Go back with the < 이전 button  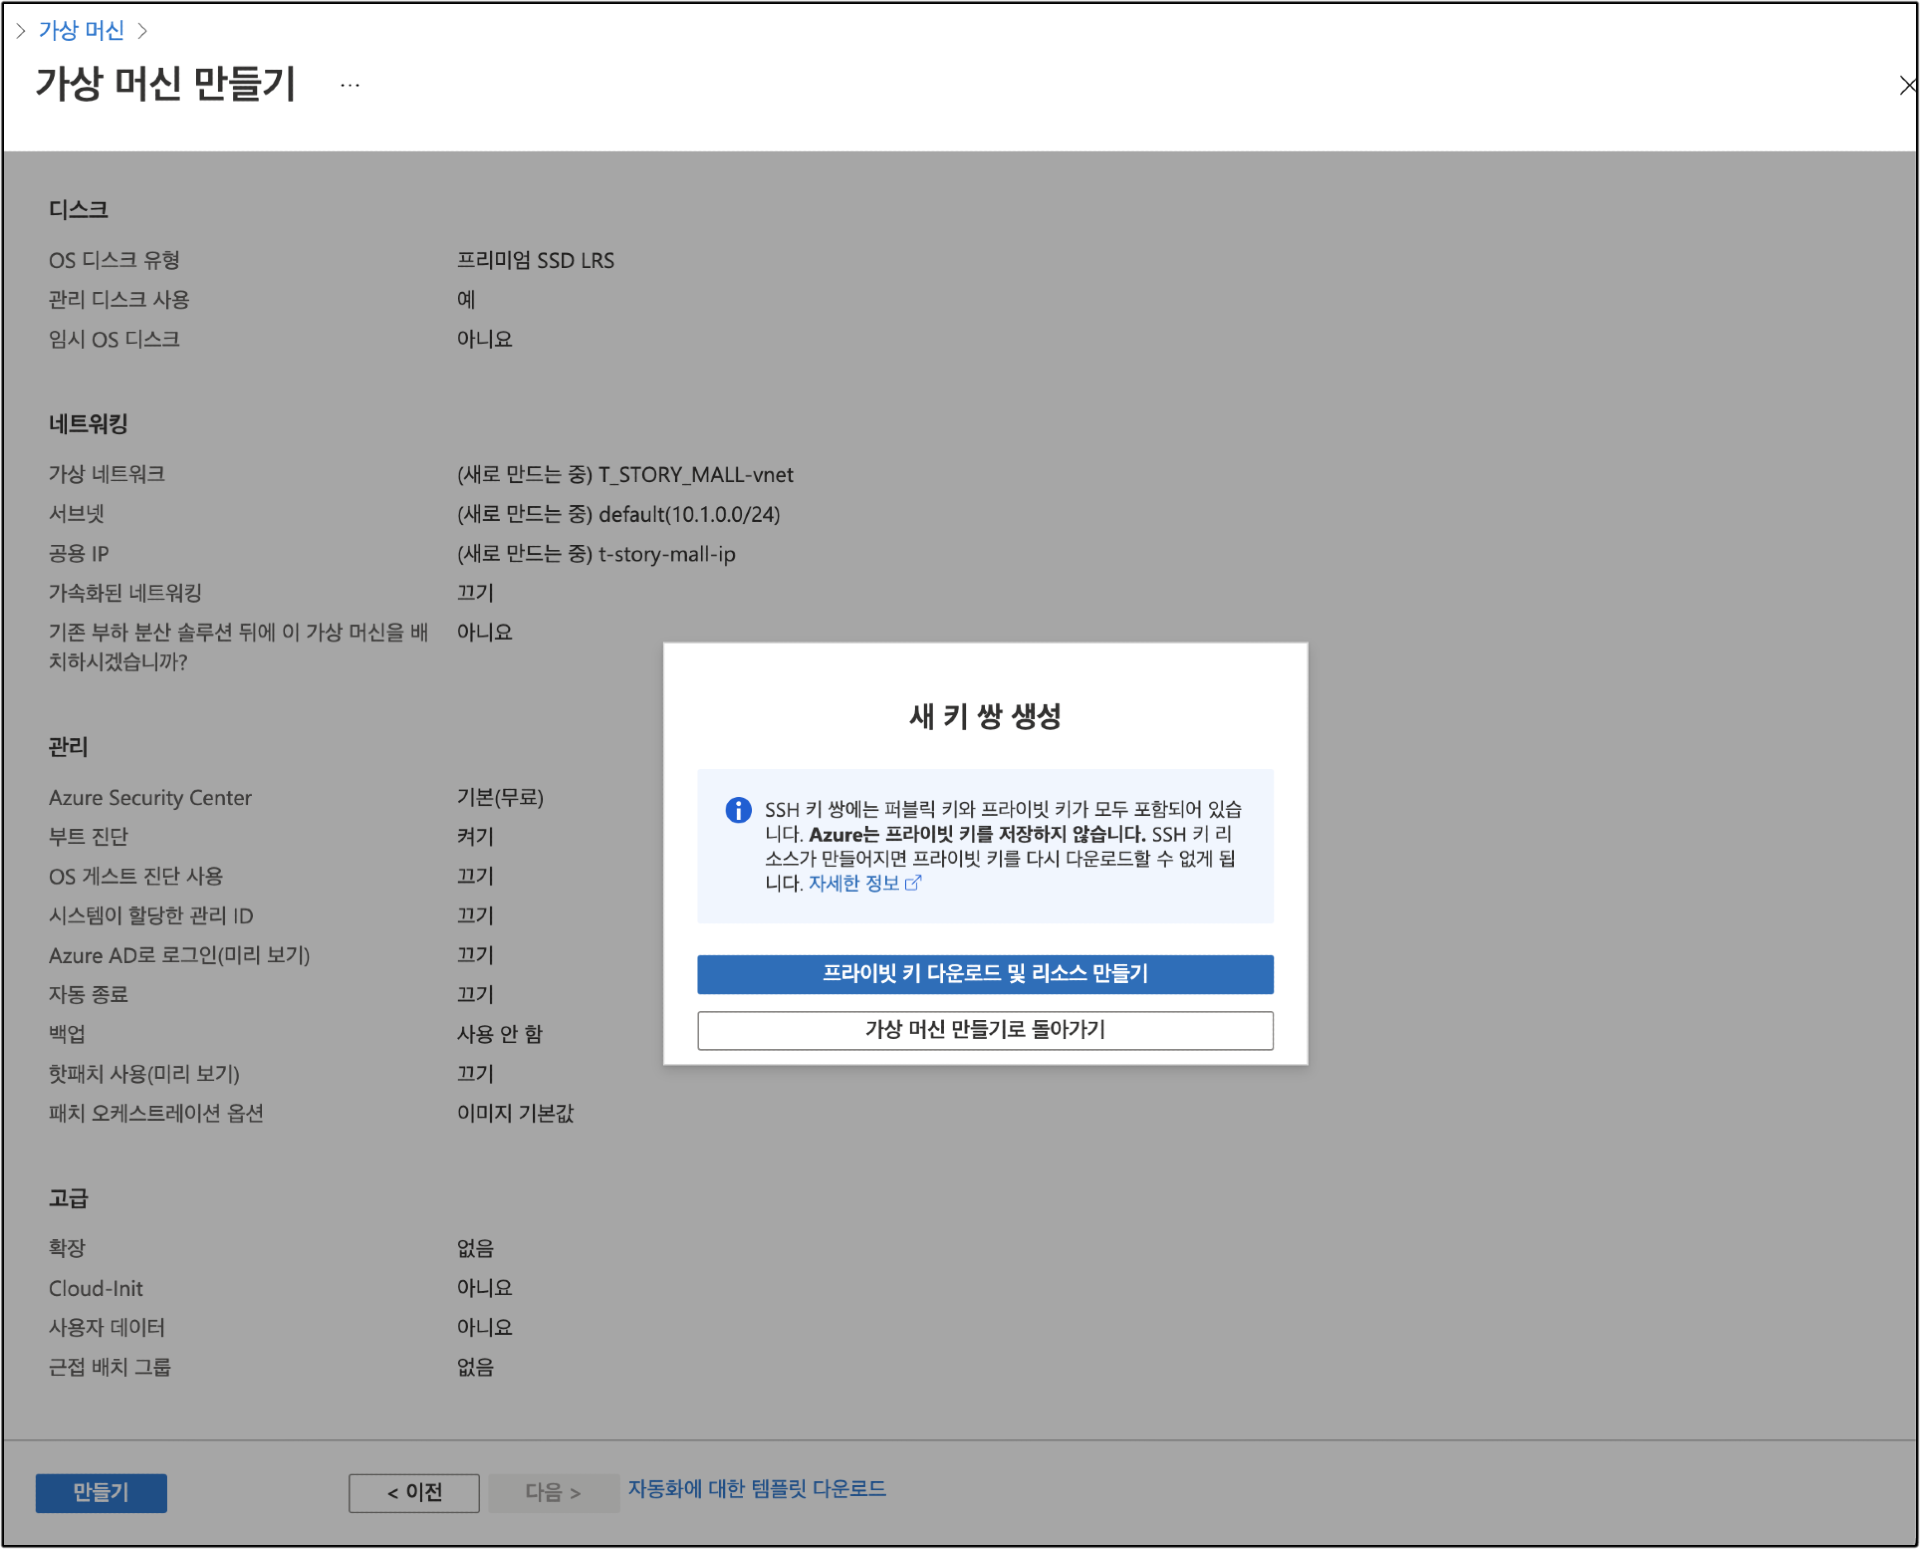(414, 1492)
